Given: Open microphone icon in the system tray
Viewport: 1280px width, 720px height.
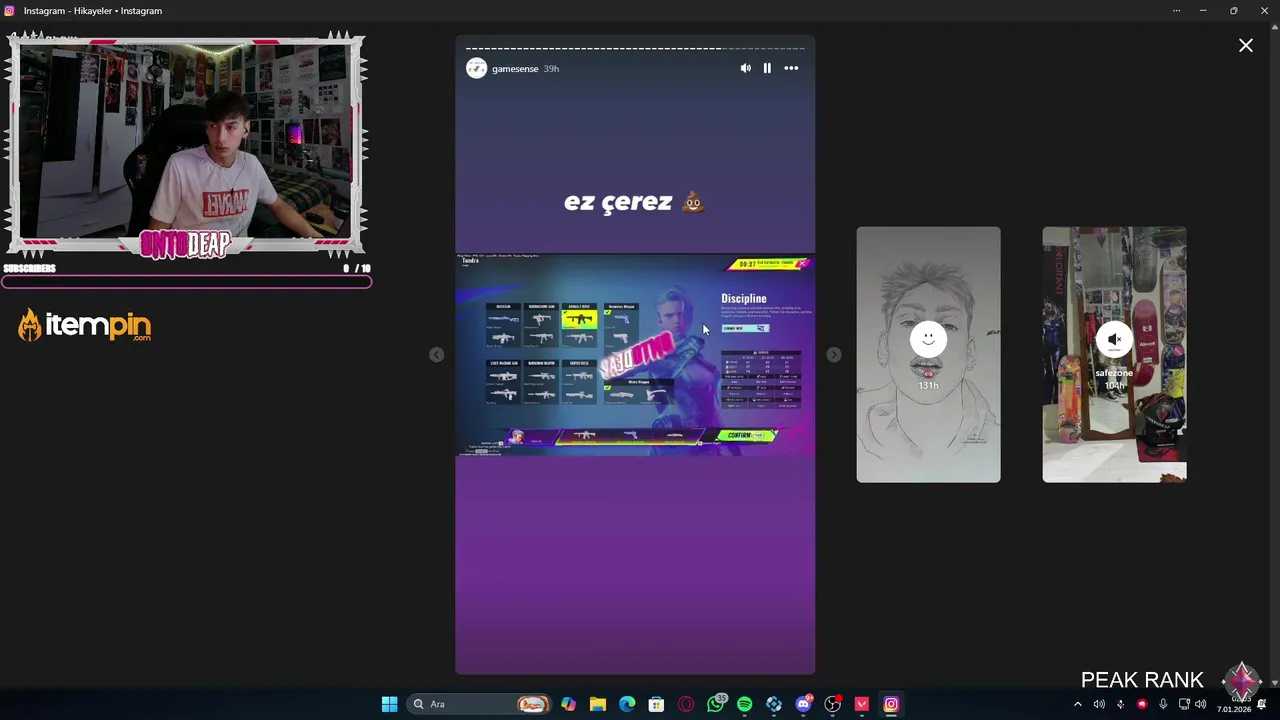Looking at the screenshot, I should pyautogui.click(x=1163, y=704).
